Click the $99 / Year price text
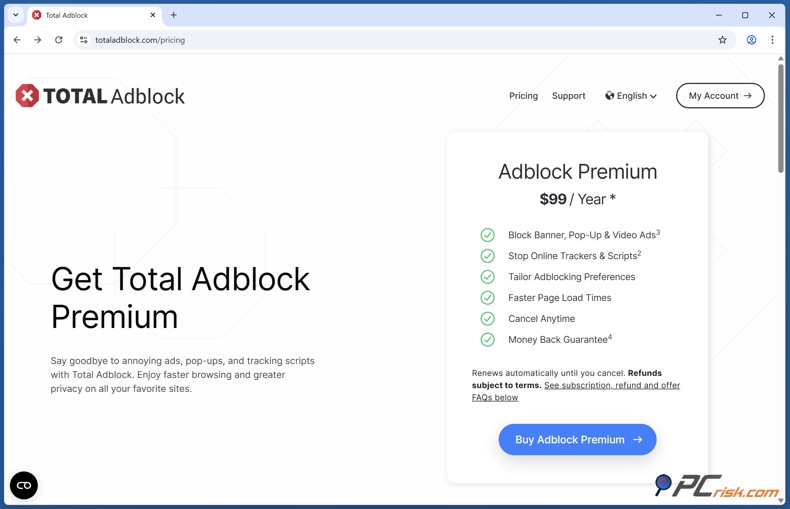Screen dimensions: 790x509 pos(577,199)
